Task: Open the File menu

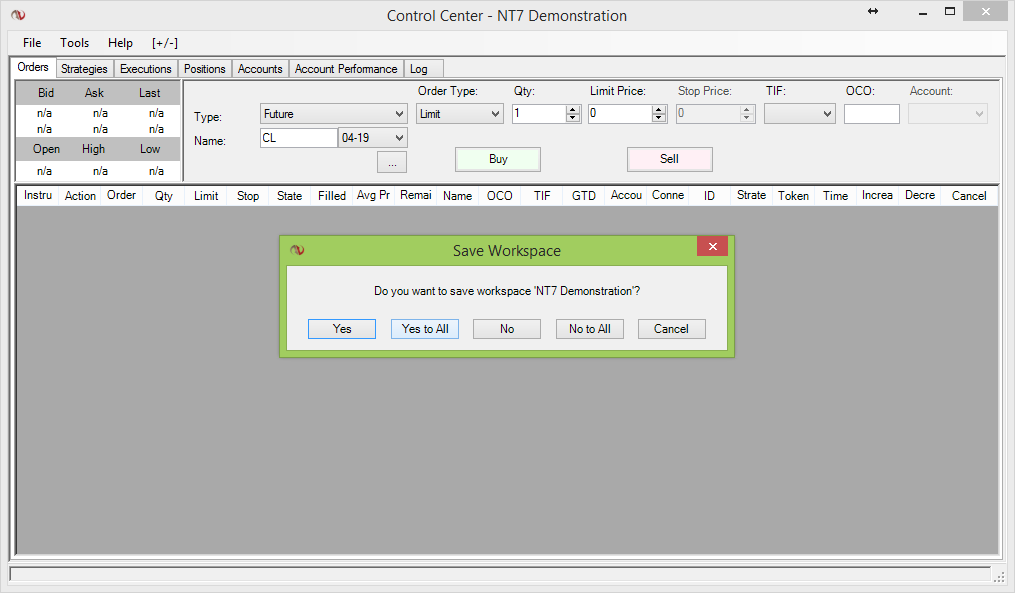Action: (x=32, y=43)
